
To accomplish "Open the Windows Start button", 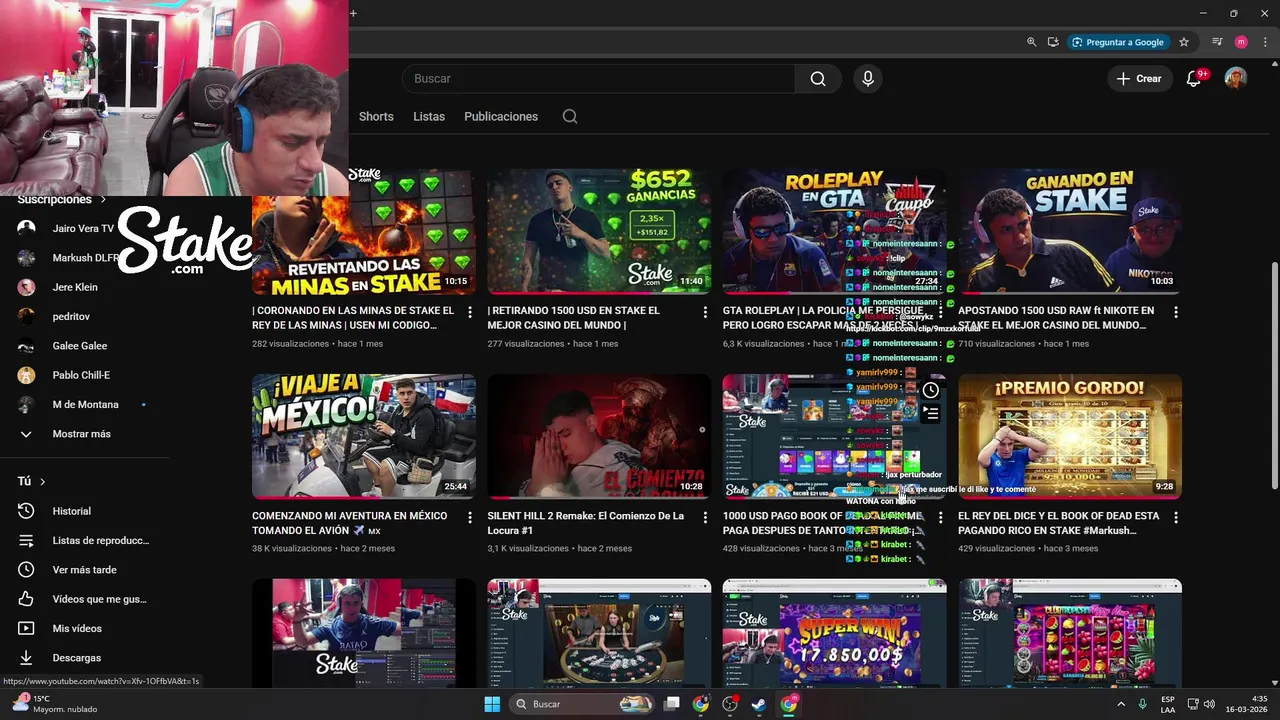I will [492, 704].
